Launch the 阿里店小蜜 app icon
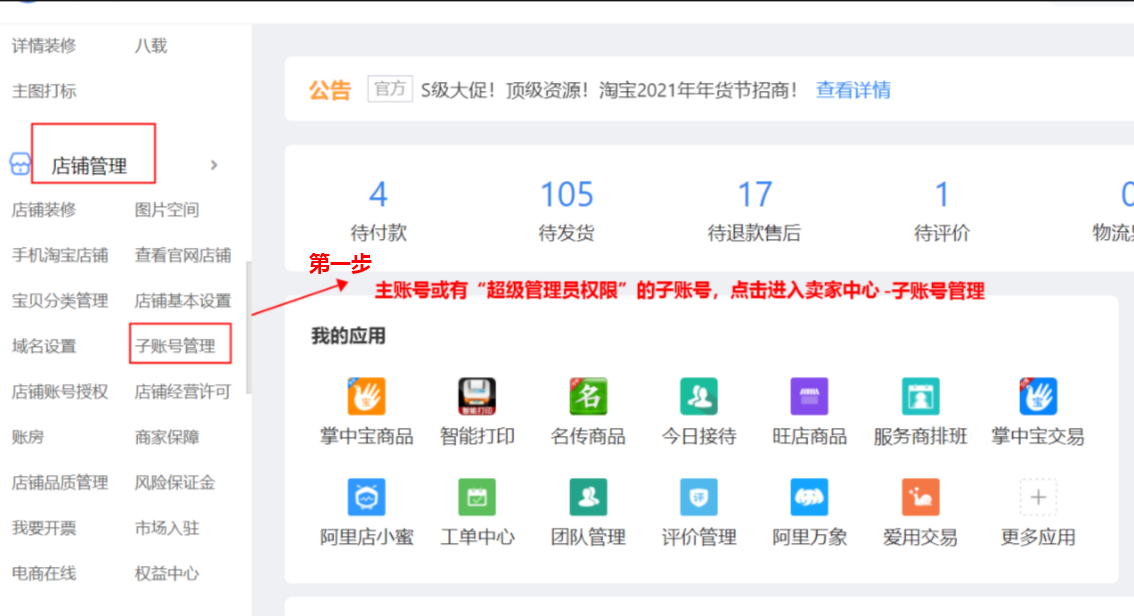The width and height of the screenshot is (1134, 616). coord(366,497)
